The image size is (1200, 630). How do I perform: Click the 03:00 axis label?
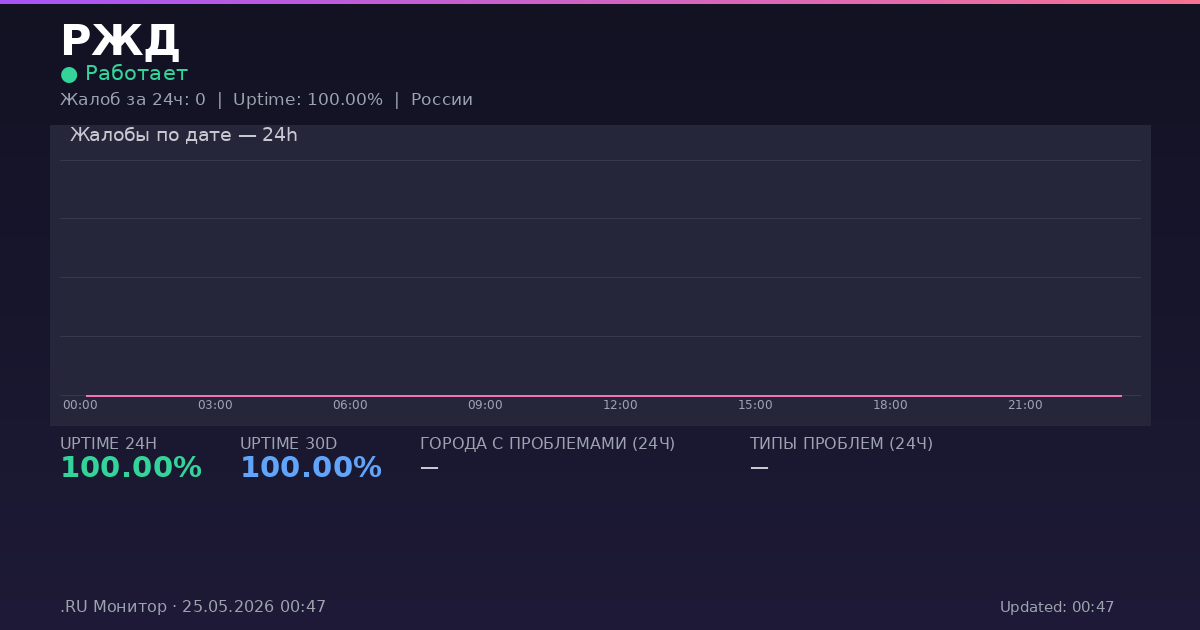(215, 405)
